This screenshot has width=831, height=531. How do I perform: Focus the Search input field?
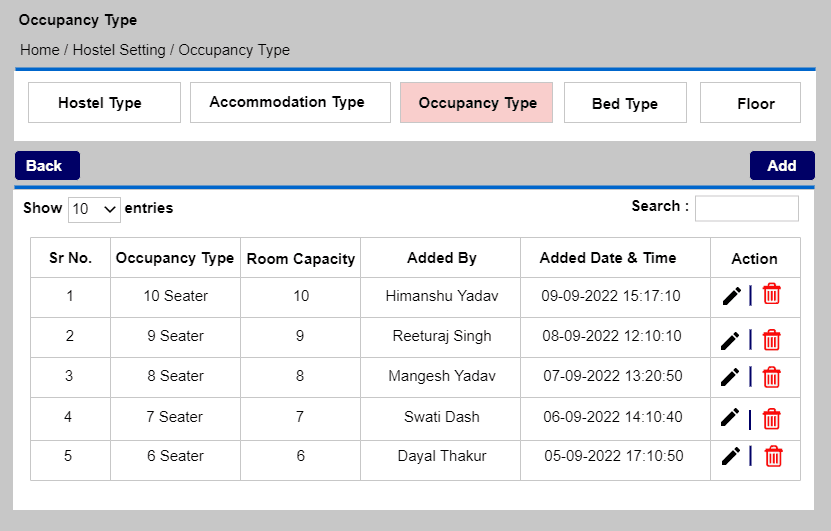[747, 208]
